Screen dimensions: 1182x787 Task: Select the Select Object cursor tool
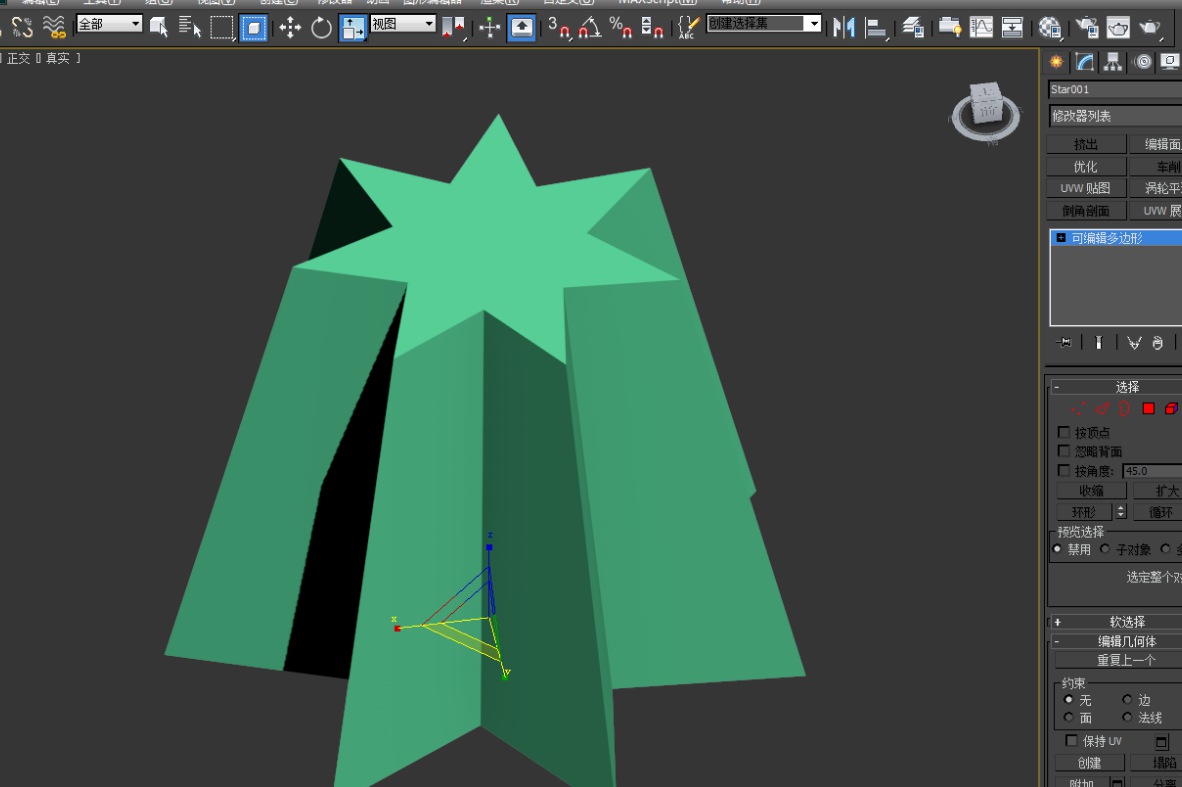pyautogui.click(x=158, y=28)
